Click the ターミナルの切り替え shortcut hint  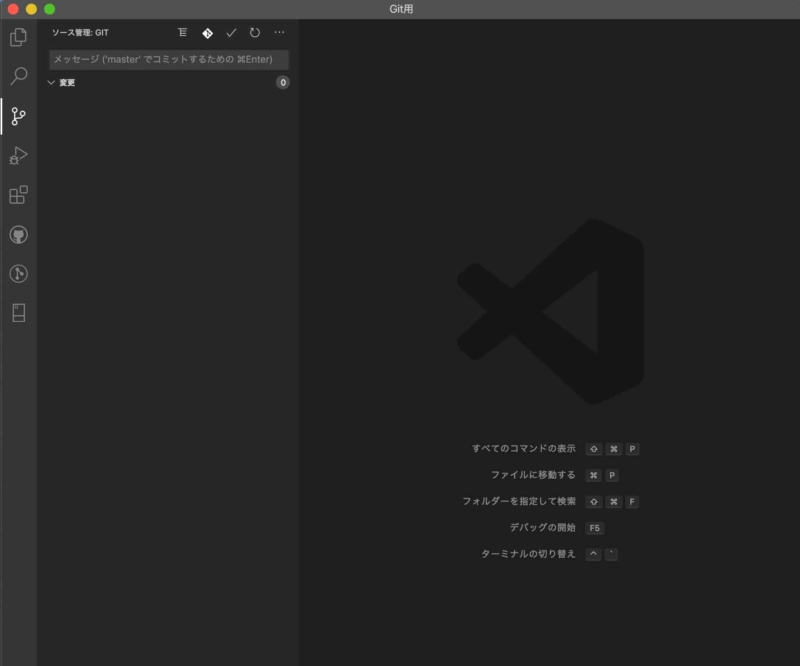pos(528,554)
